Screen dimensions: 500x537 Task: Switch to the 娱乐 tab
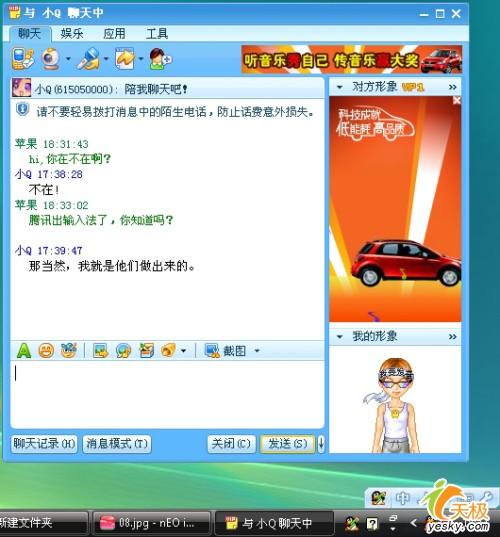point(72,34)
